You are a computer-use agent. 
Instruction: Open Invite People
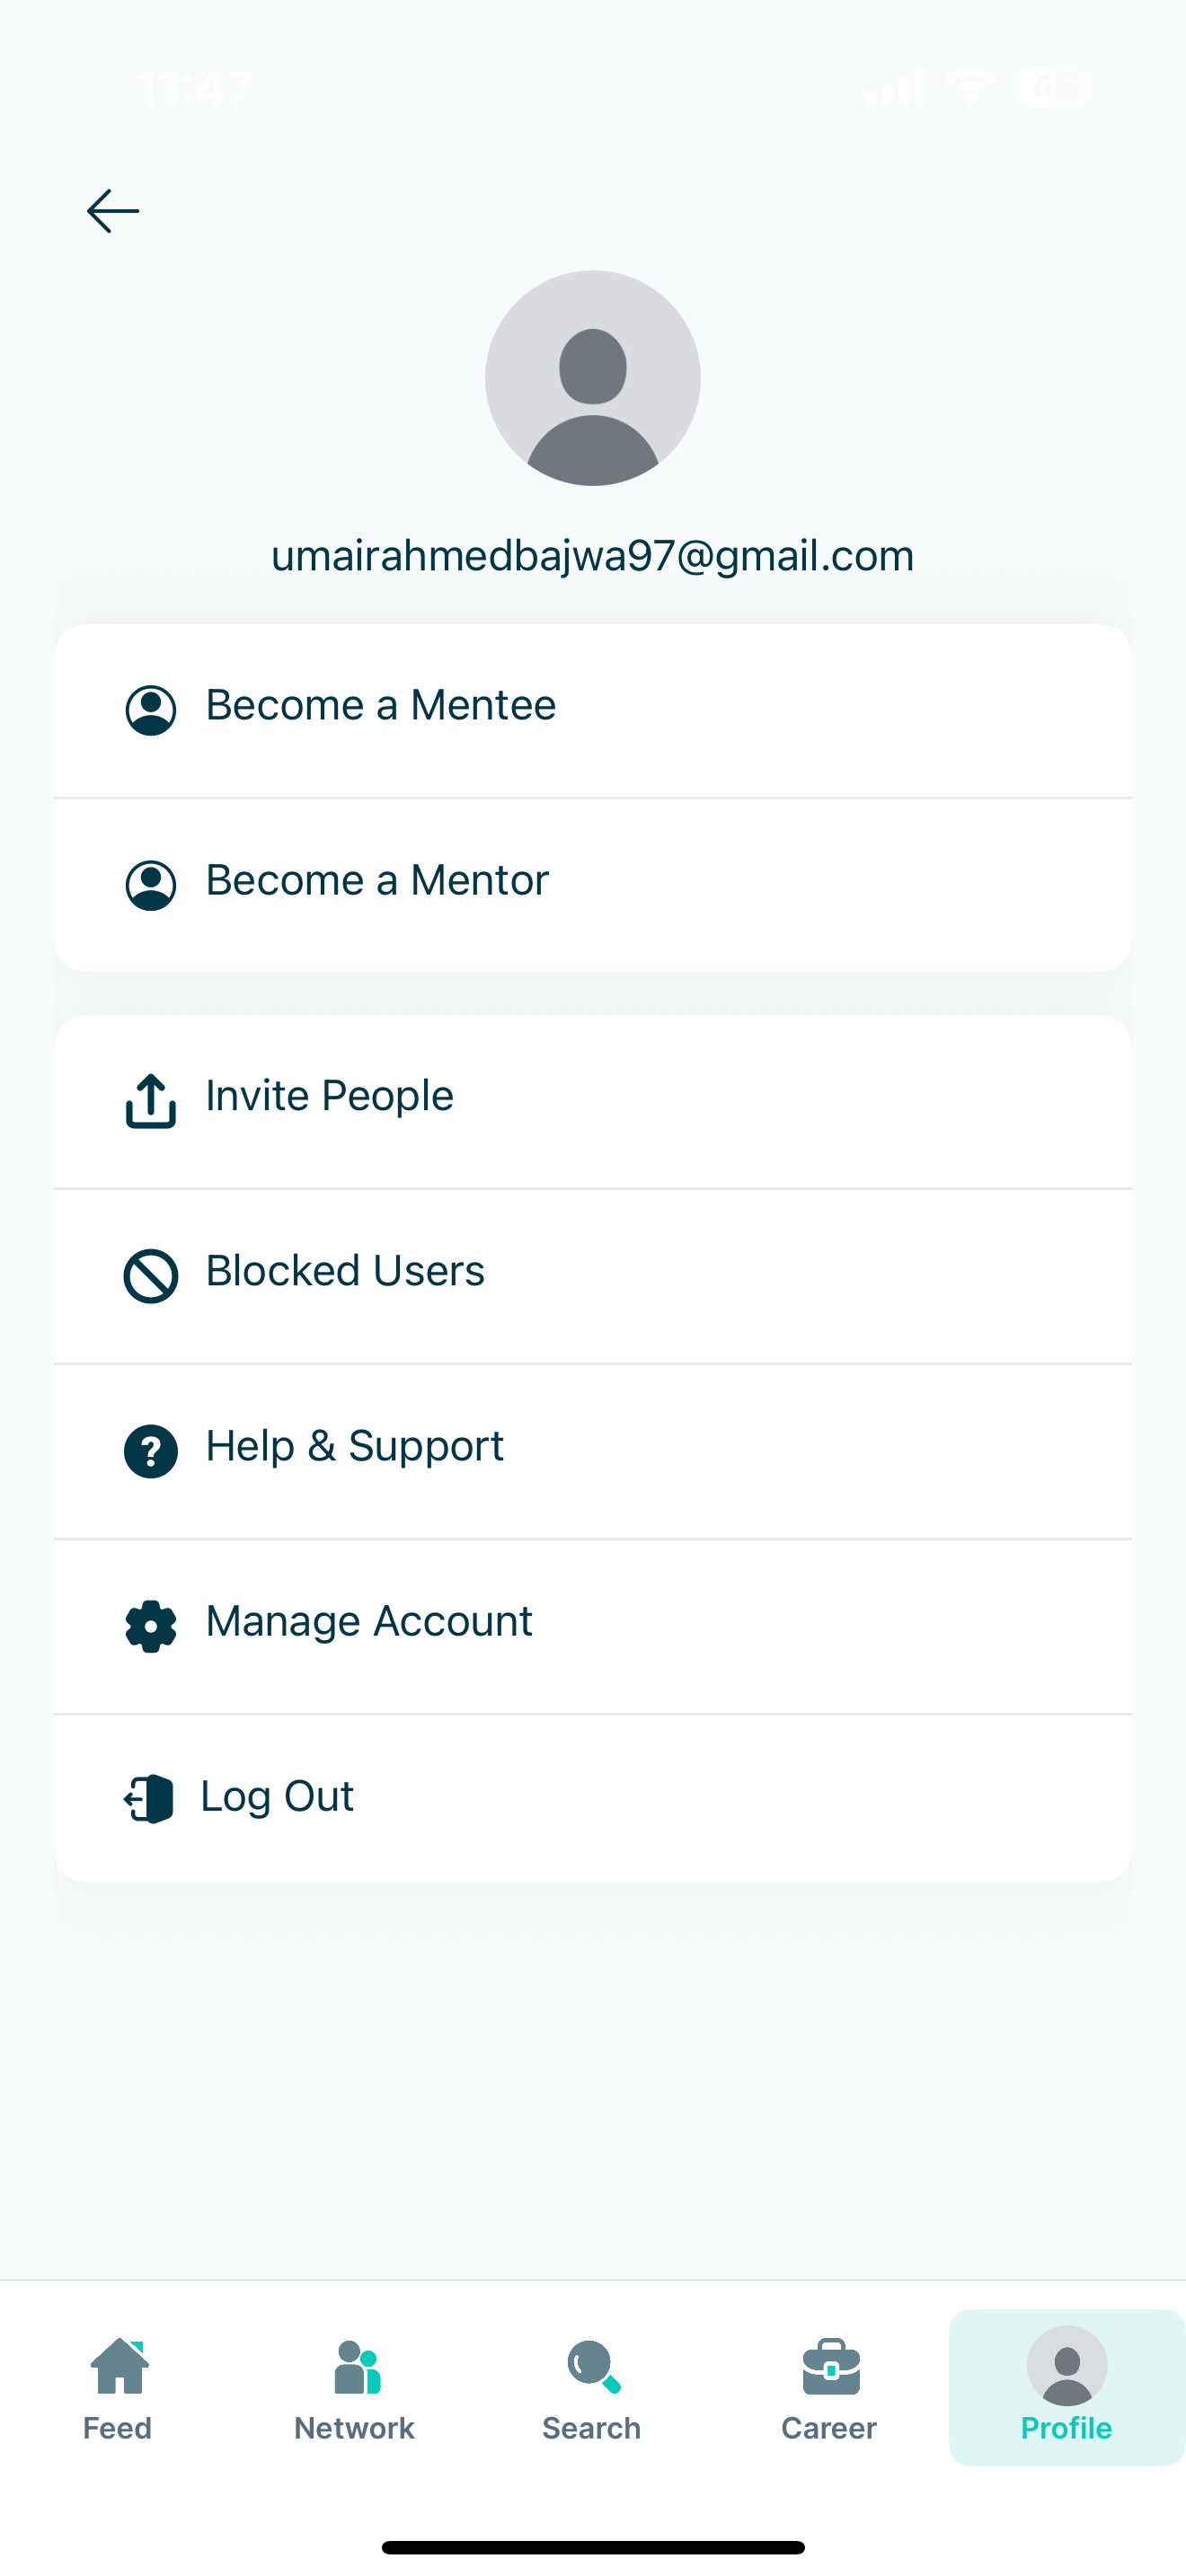[x=329, y=1096]
